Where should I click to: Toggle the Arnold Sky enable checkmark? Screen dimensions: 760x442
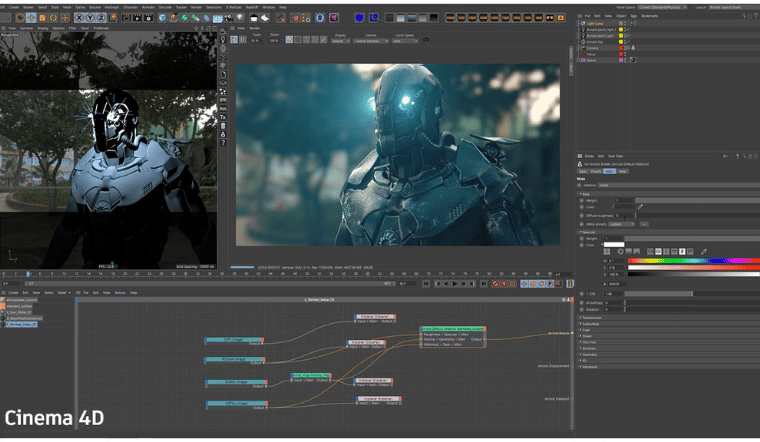(628, 42)
